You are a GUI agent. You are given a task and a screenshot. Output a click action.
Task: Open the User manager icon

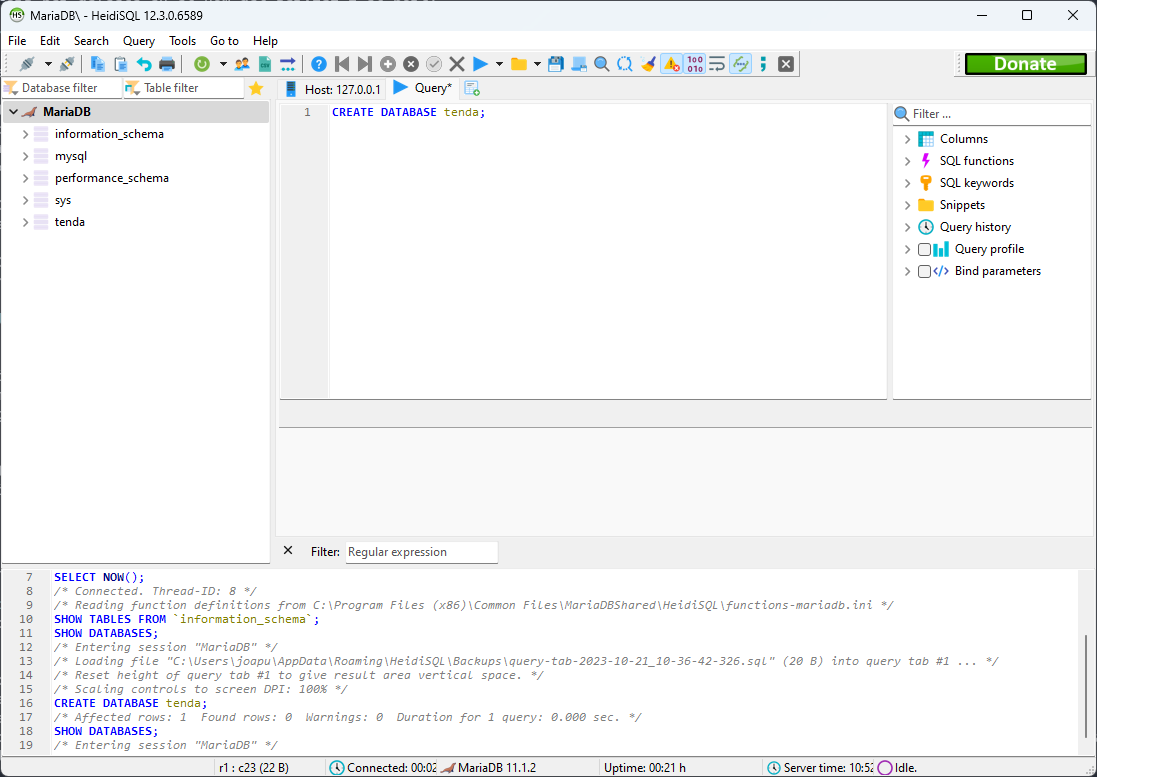[x=242, y=64]
